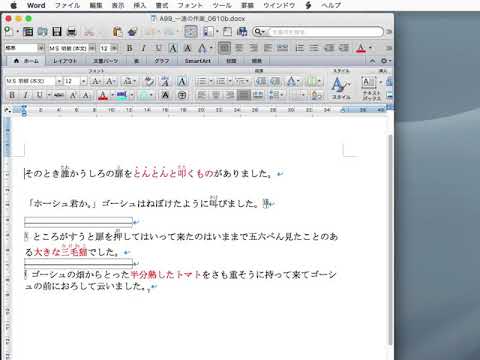Save the document with floppy icon
Image resolution: width=480 pixels, height=360 pixels.
pyautogui.click(x=57, y=32)
